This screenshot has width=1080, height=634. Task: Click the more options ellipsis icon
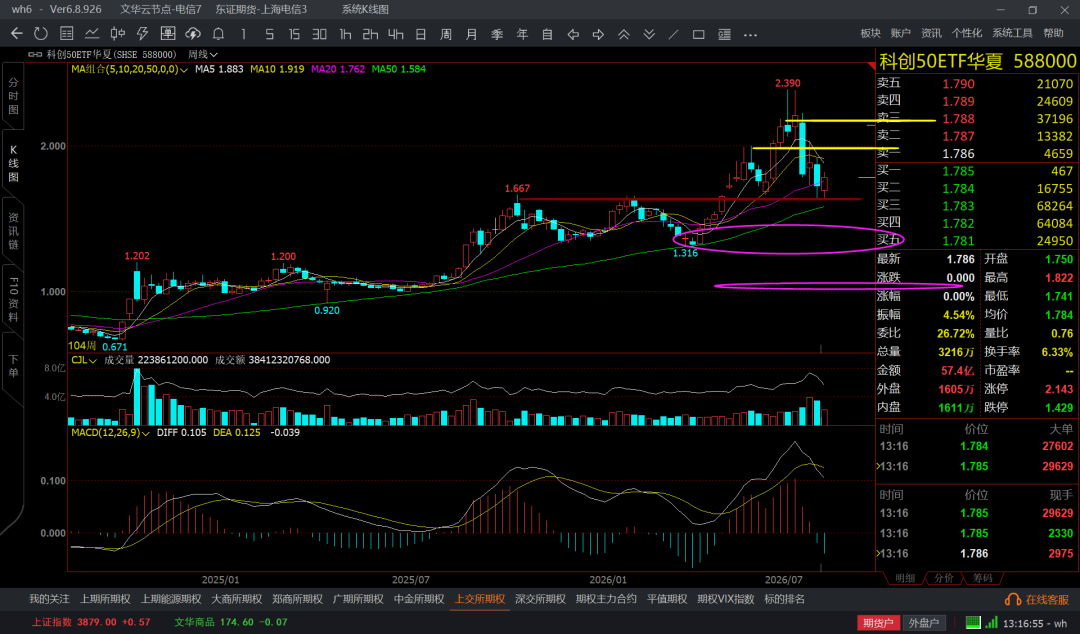coord(751,34)
